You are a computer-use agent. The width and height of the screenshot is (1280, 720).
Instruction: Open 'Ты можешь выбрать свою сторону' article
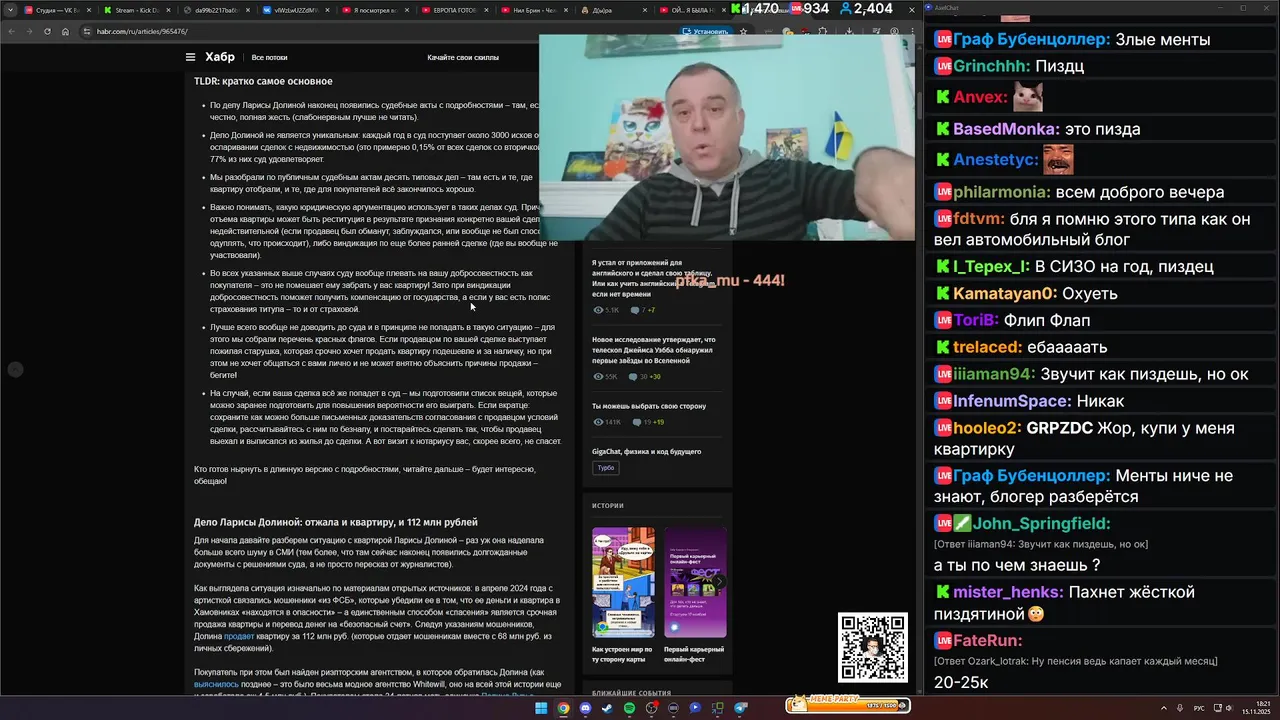[x=649, y=406]
